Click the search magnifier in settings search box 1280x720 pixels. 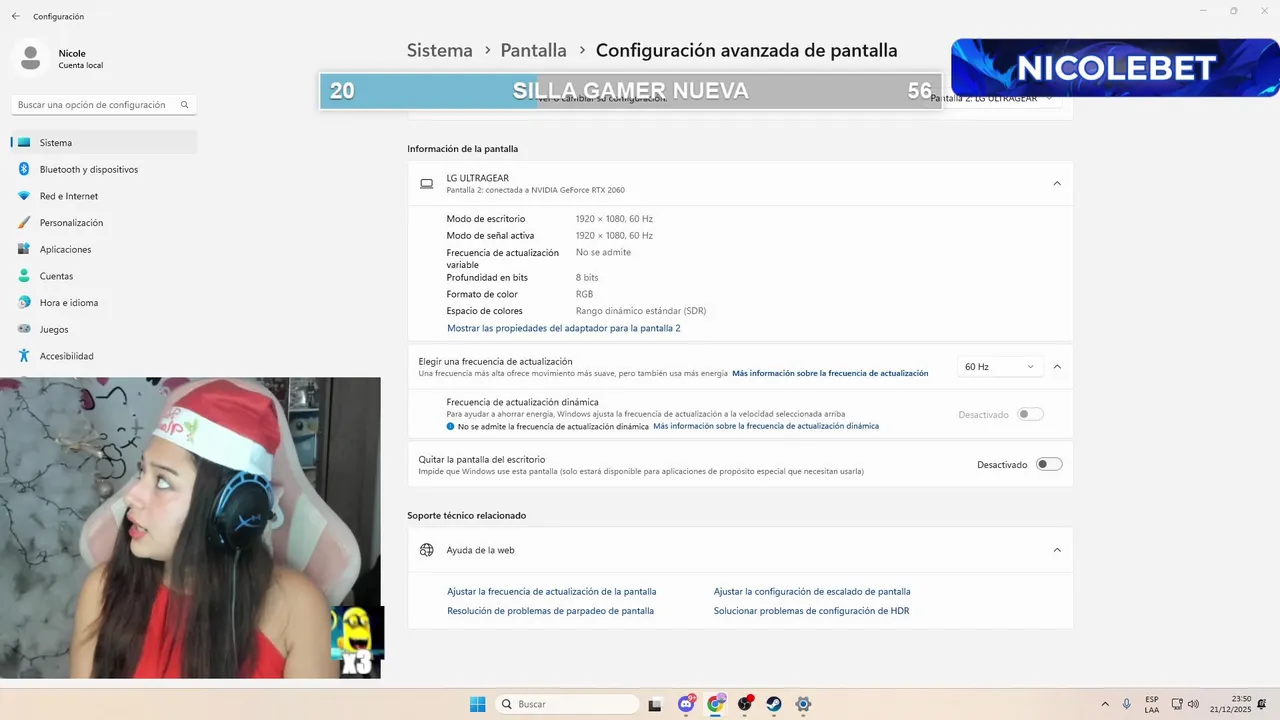pyautogui.click(x=185, y=105)
